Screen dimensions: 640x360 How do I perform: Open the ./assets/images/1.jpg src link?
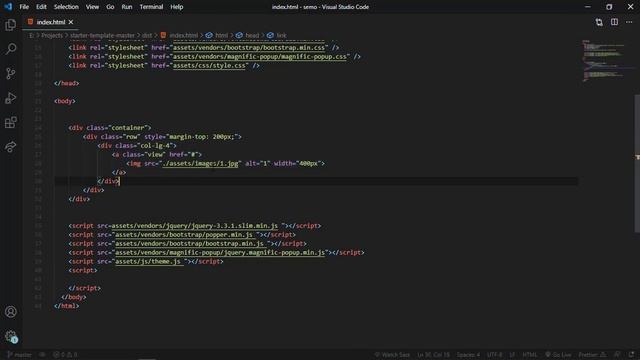[x=200, y=163]
